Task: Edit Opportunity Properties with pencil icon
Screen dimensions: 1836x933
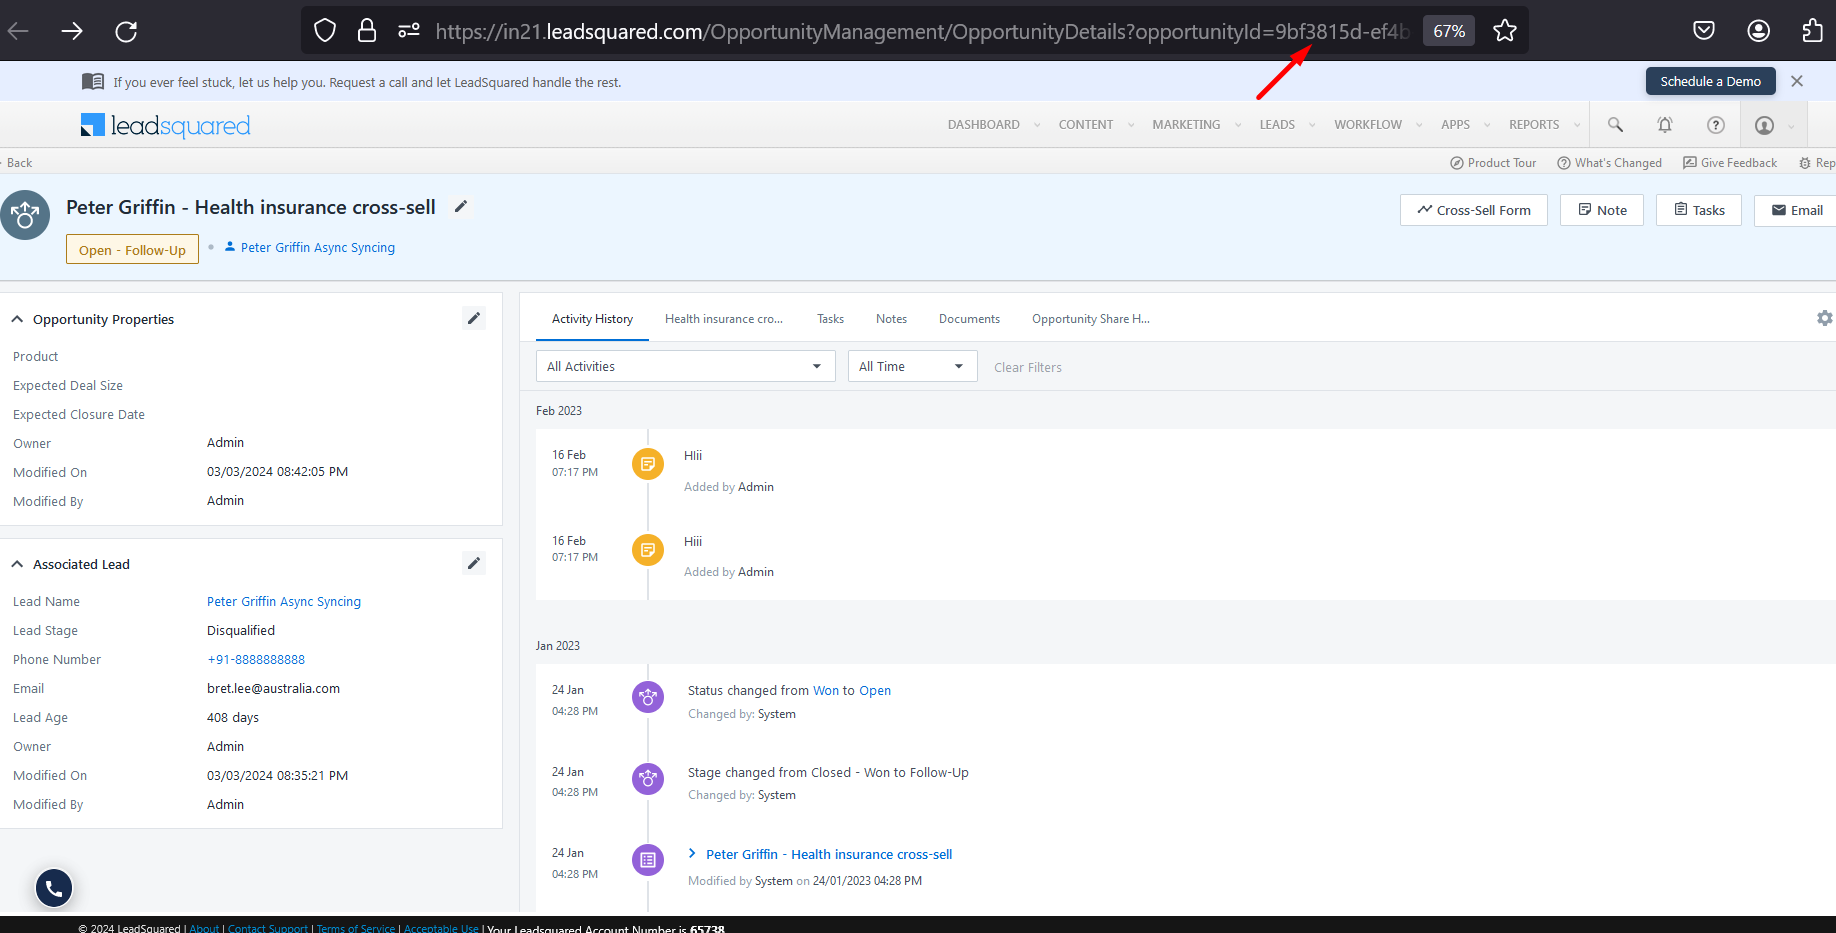Action: [474, 318]
